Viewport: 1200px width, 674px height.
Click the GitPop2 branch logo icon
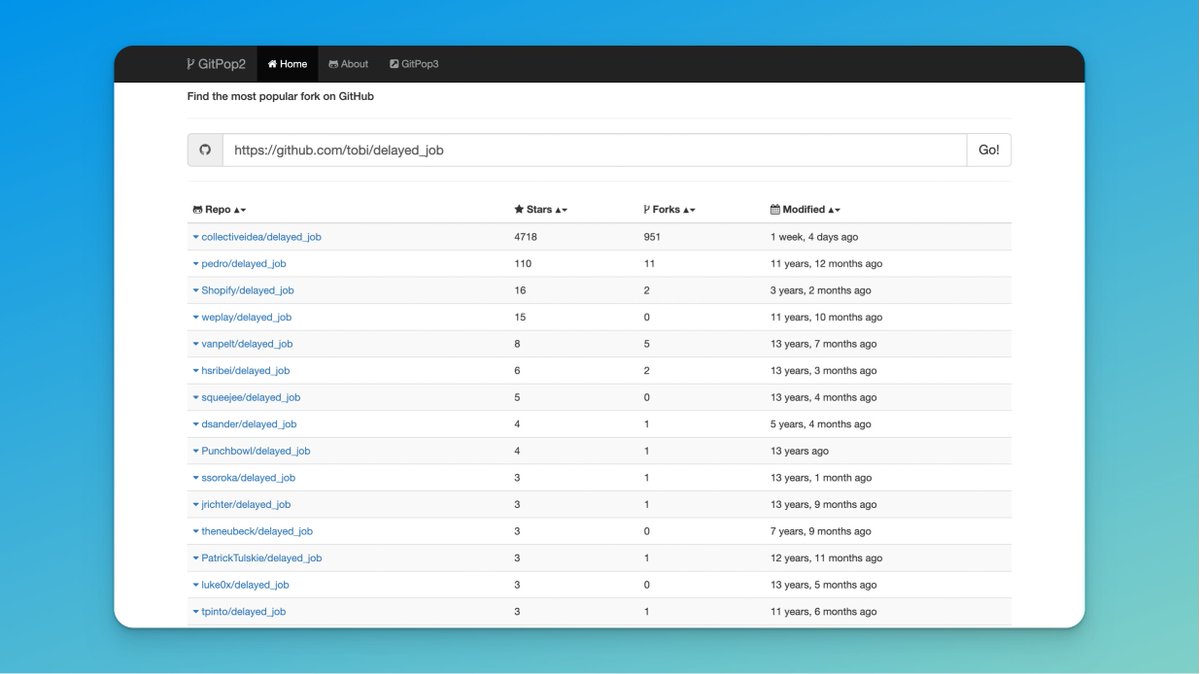[191, 64]
